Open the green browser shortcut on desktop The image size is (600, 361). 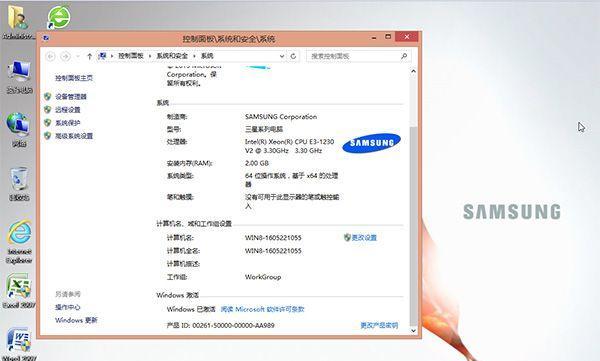pos(59,17)
